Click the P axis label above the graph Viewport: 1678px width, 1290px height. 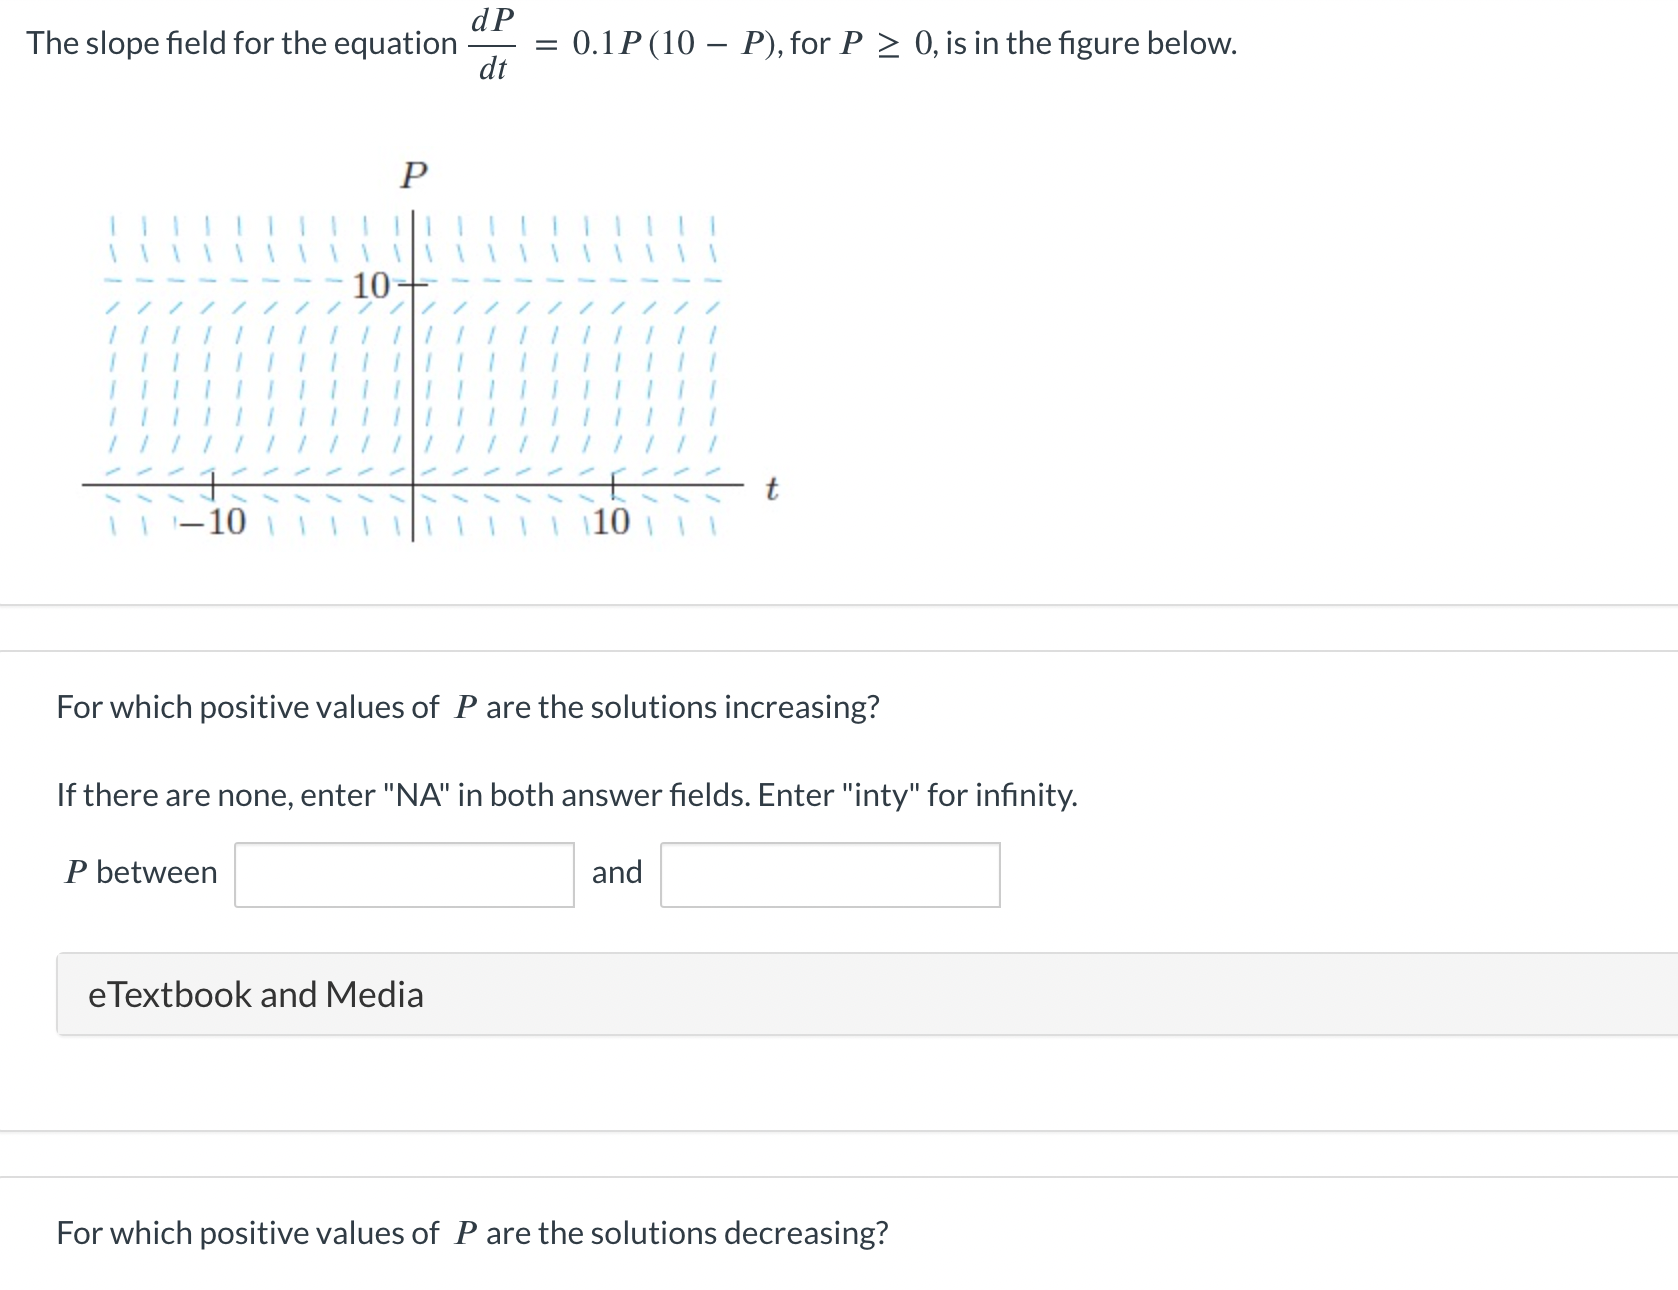[413, 175]
